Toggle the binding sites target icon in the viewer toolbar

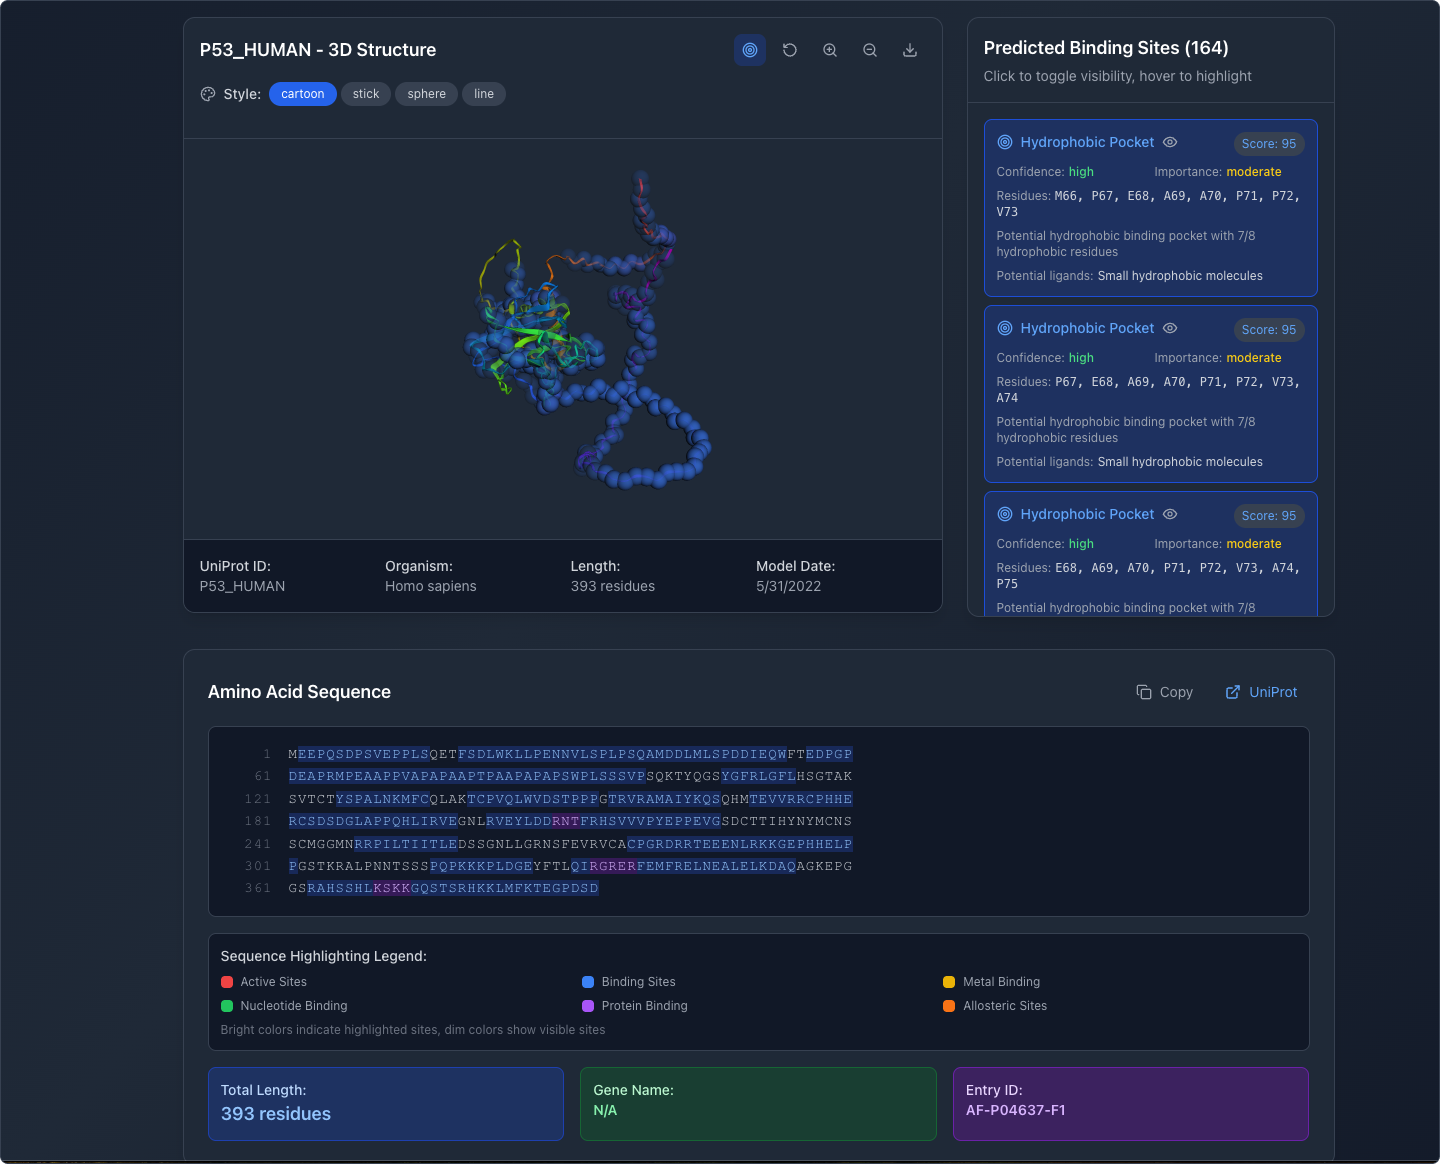coord(750,50)
